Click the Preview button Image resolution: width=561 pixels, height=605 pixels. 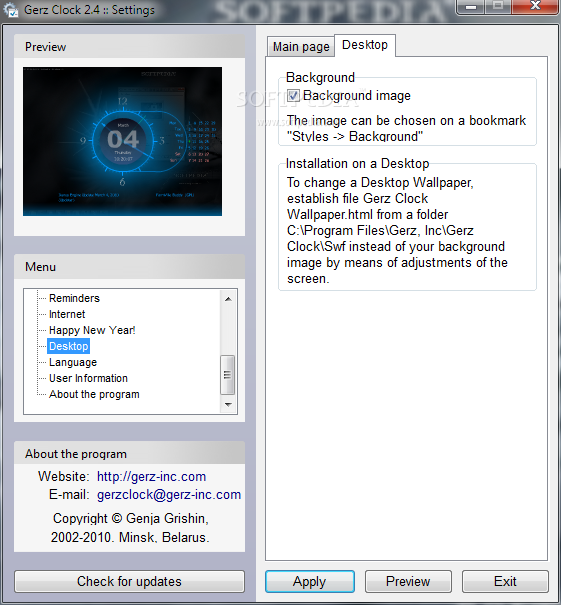pos(408,581)
